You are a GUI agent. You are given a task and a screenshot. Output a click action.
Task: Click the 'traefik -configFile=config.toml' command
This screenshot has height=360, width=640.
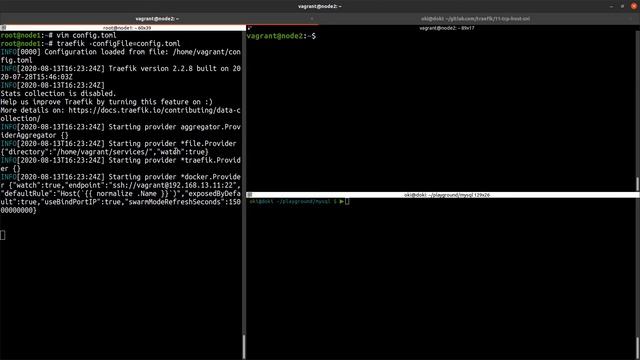[118, 43]
